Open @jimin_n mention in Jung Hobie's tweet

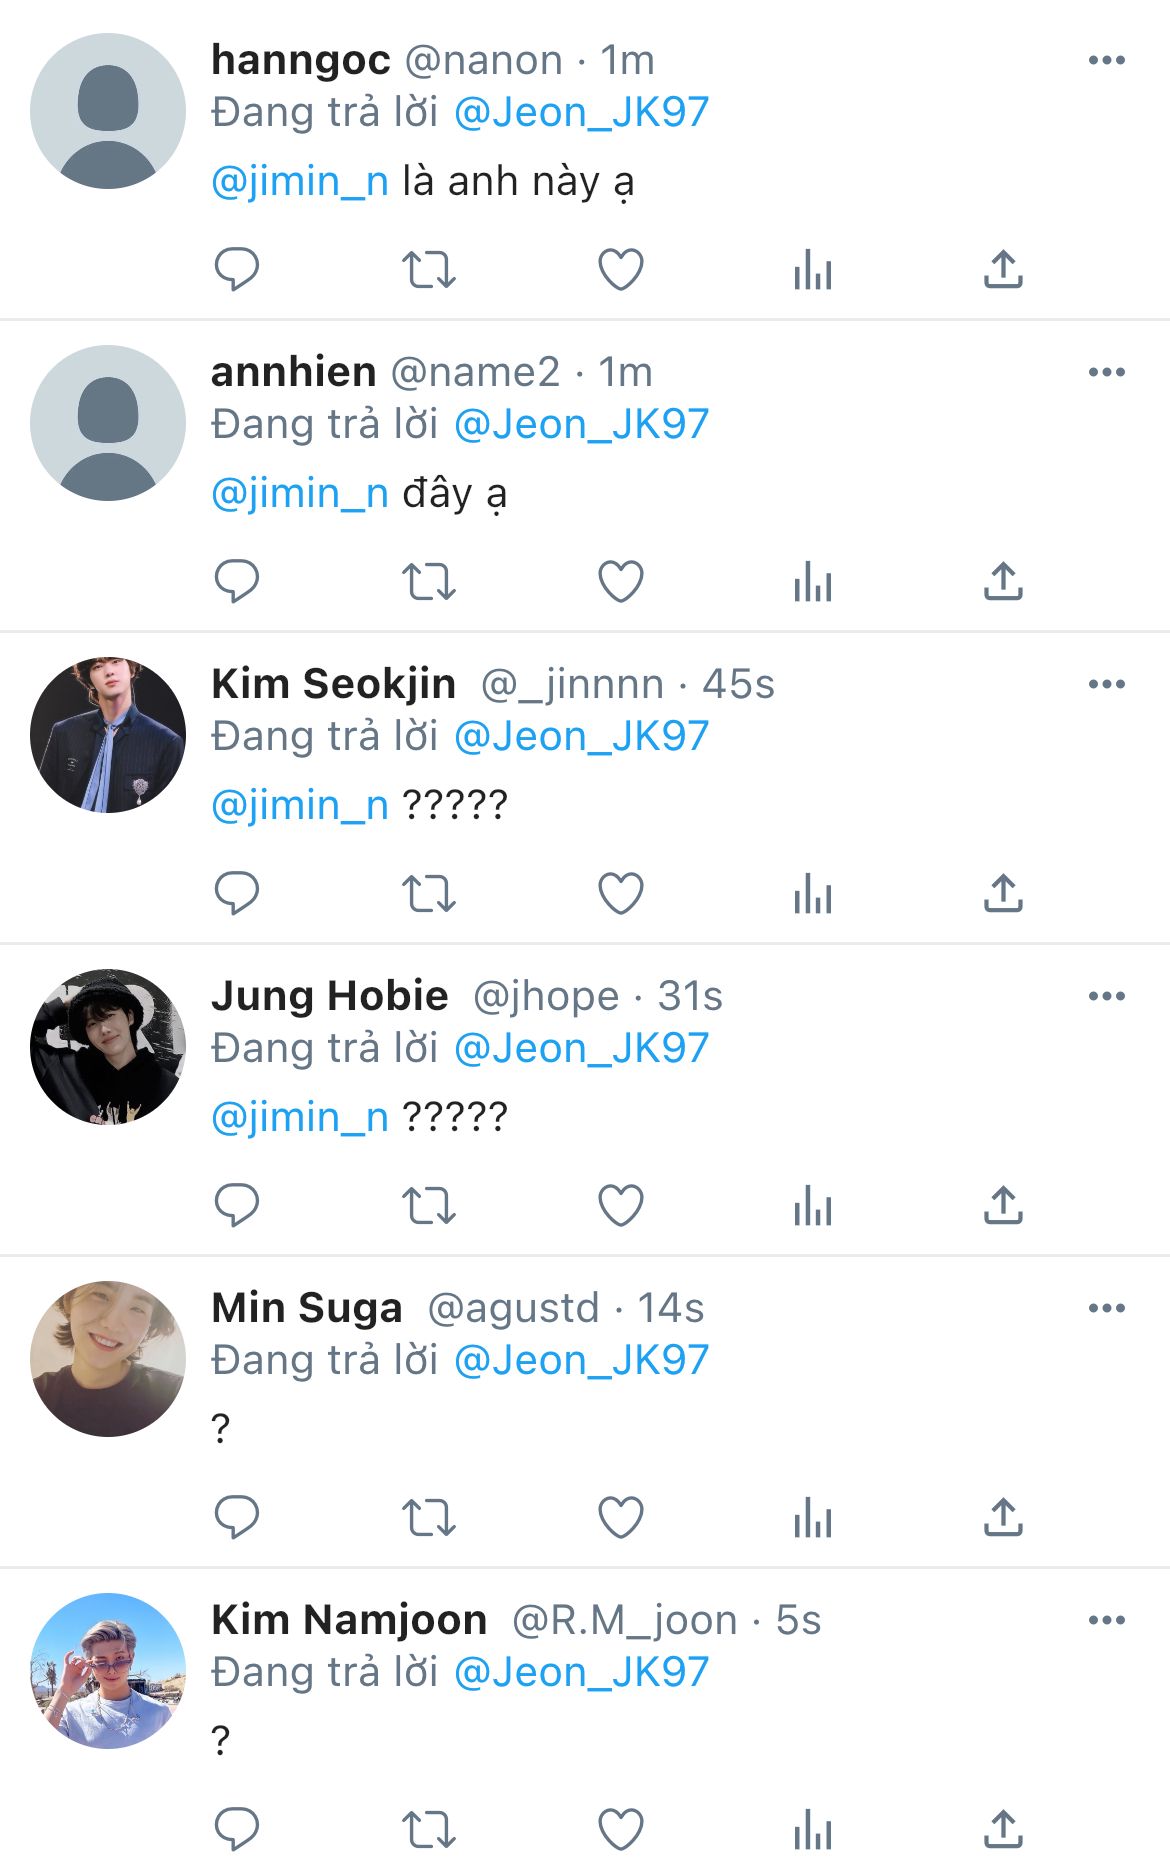coord(300,1117)
